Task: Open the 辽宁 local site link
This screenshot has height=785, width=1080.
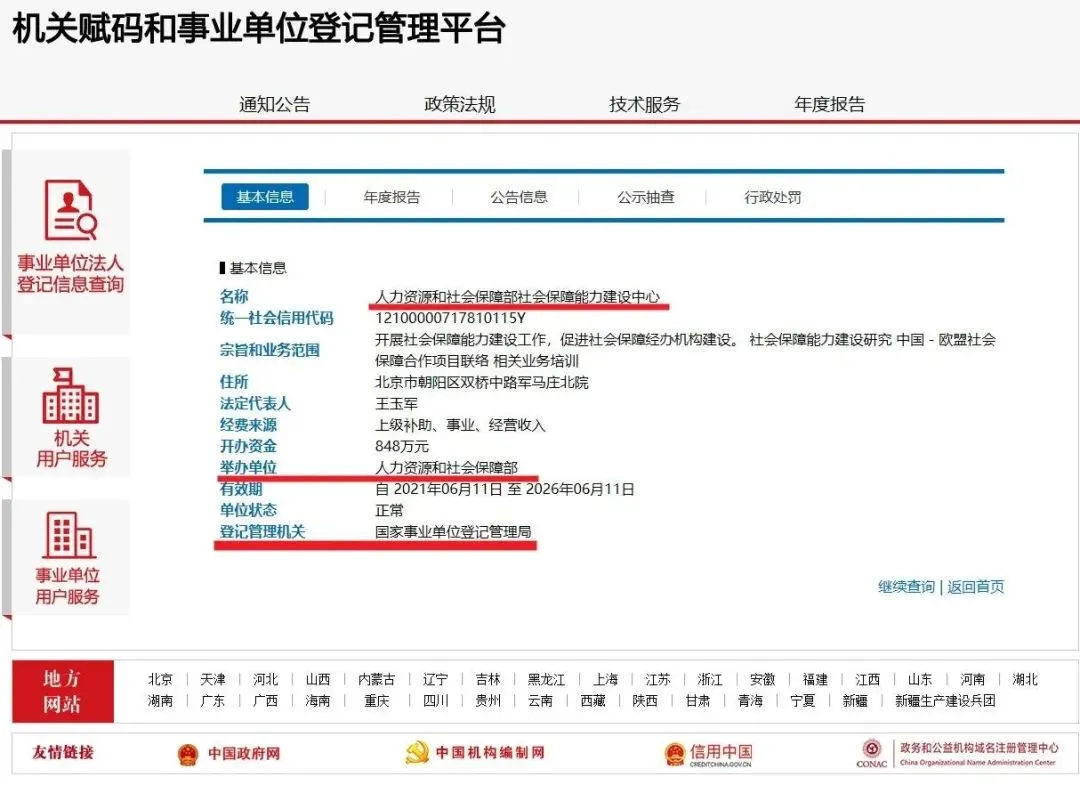Action: 435,680
